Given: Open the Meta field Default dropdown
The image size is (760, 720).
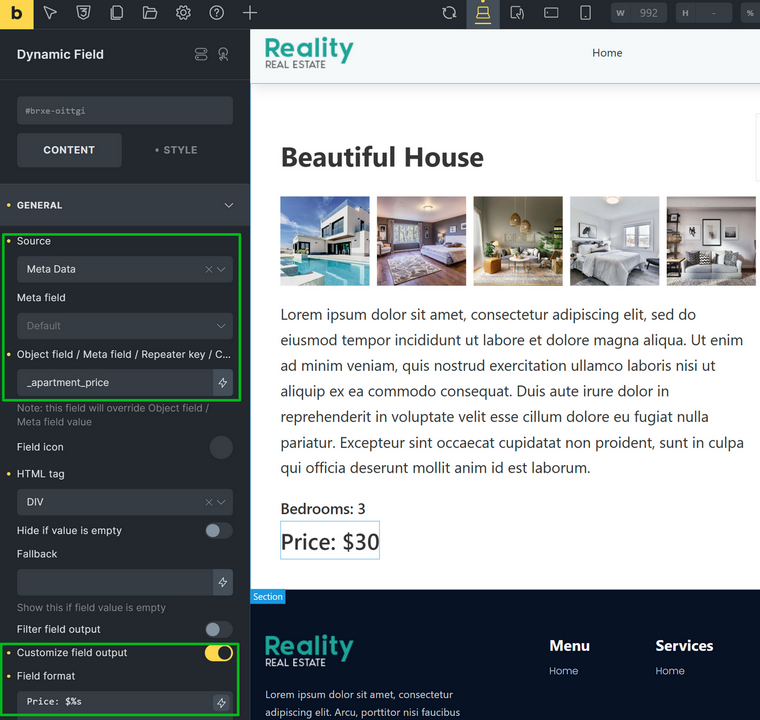Looking at the screenshot, I should (x=125, y=326).
